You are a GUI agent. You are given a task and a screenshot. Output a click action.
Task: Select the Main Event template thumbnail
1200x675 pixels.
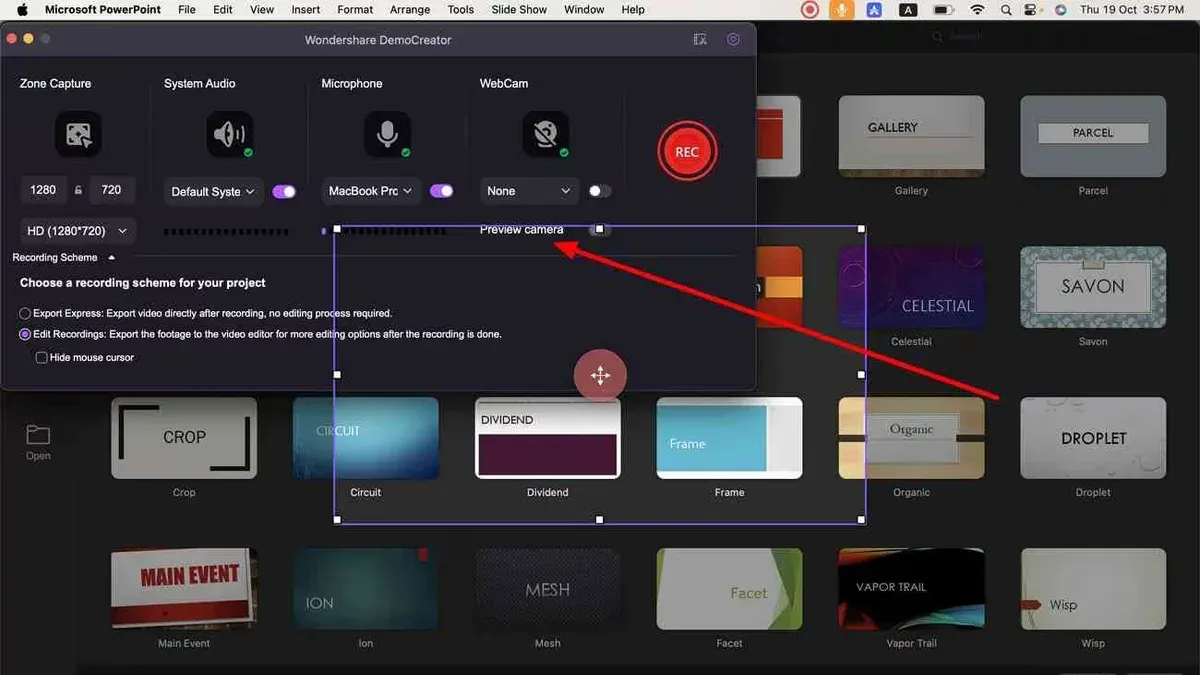(184, 589)
